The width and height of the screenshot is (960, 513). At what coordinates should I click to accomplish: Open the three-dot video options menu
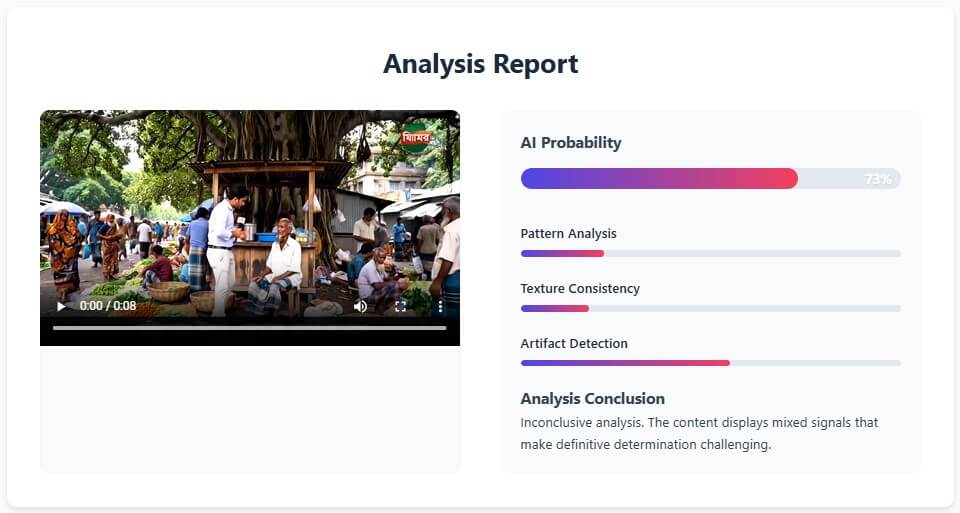440,306
